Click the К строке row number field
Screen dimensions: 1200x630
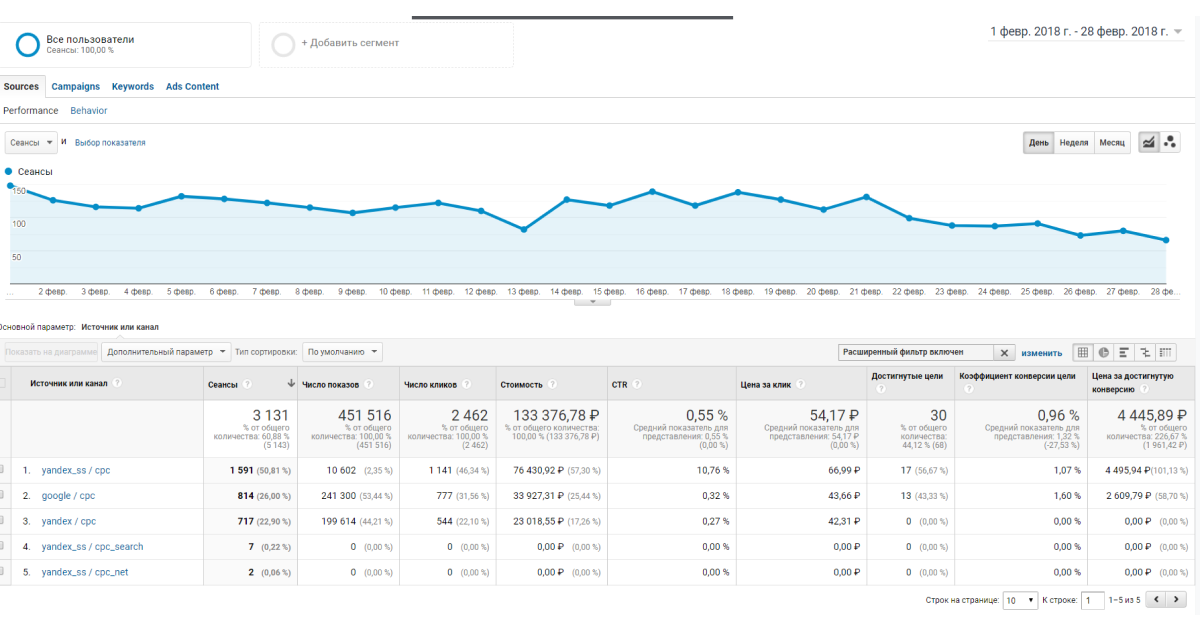1093,600
